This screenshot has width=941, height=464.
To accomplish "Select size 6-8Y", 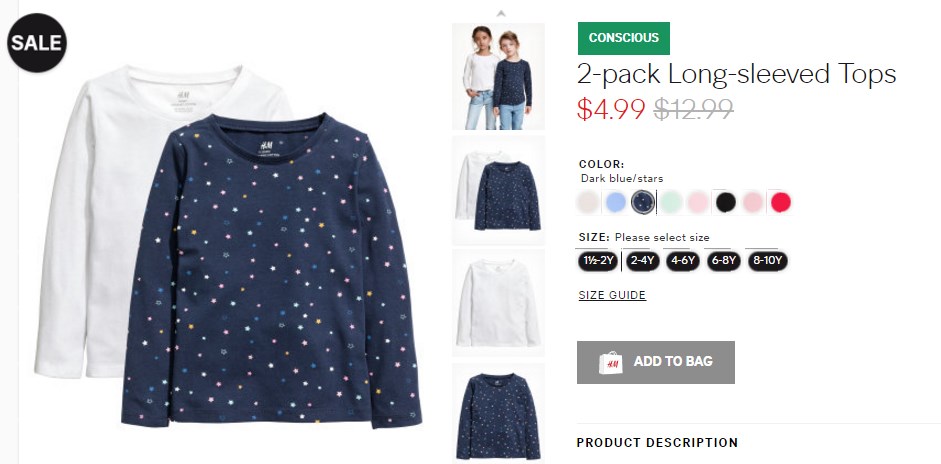I will [x=724, y=261].
